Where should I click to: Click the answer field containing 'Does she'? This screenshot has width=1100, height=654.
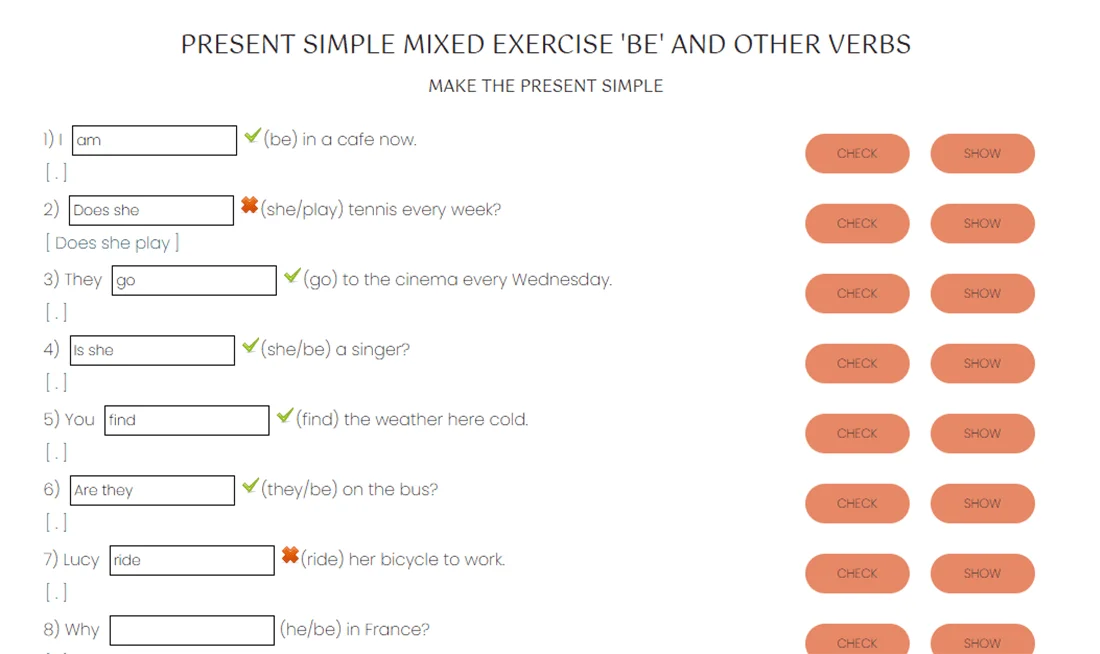click(x=152, y=210)
